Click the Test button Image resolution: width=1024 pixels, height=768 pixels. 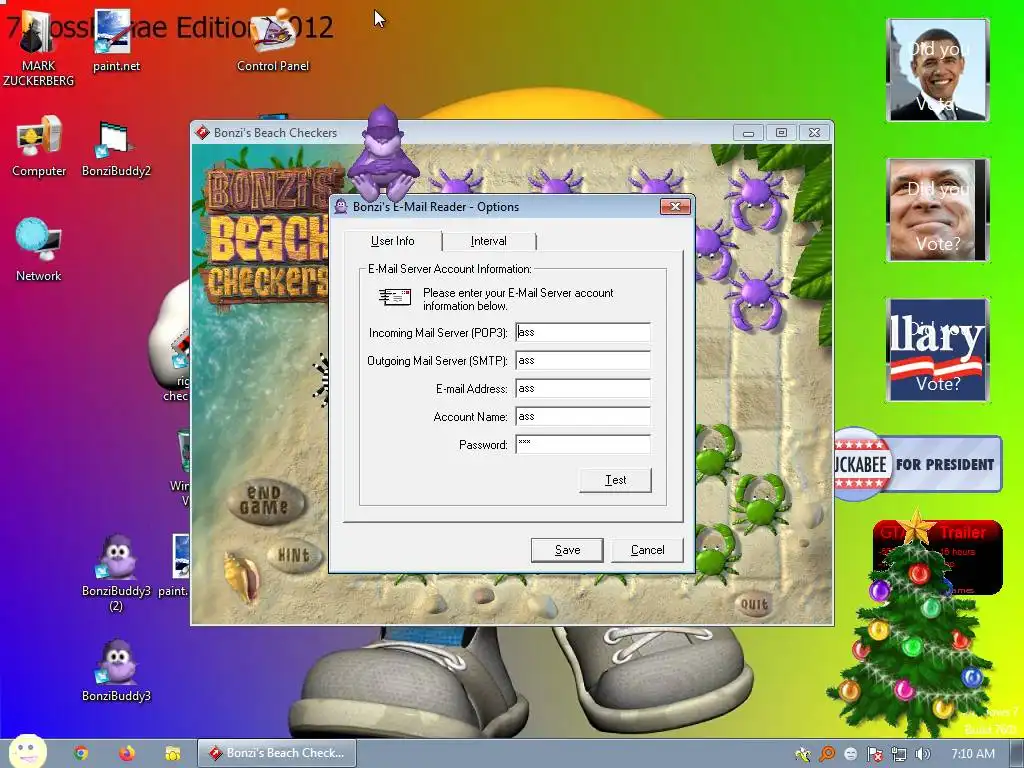(615, 480)
